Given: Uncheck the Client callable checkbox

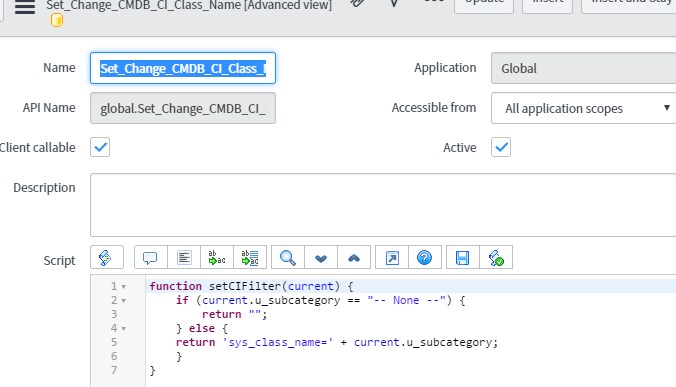Looking at the screenshot, I should 100,147.
